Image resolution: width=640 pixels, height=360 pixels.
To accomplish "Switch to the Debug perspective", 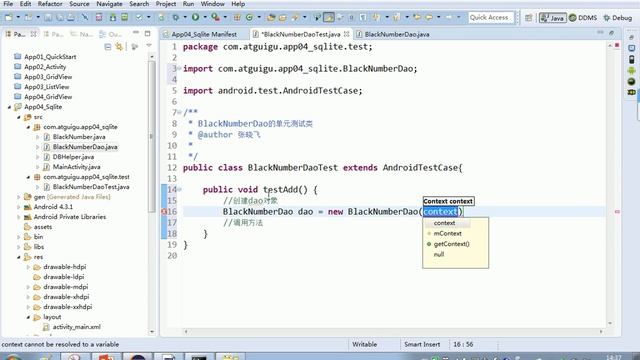I will point(618,18).
